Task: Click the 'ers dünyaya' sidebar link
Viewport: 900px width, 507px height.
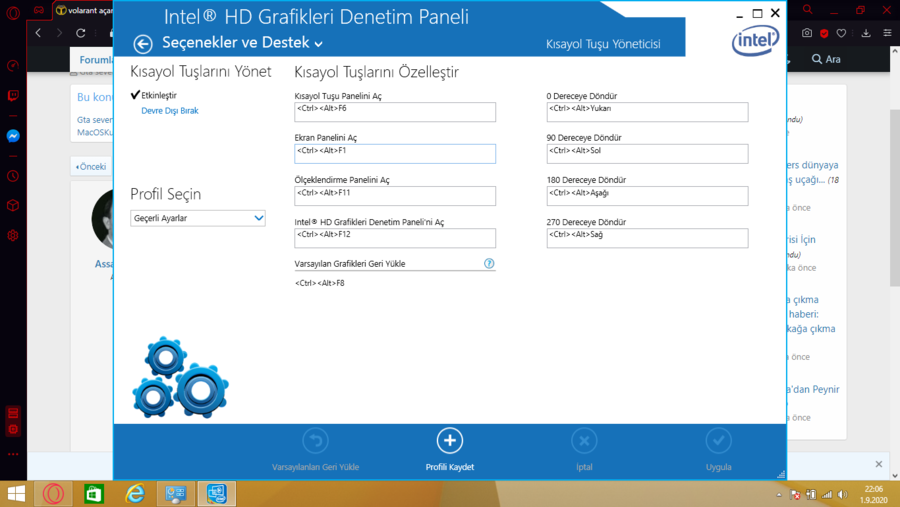Action: tap(812, 165)
